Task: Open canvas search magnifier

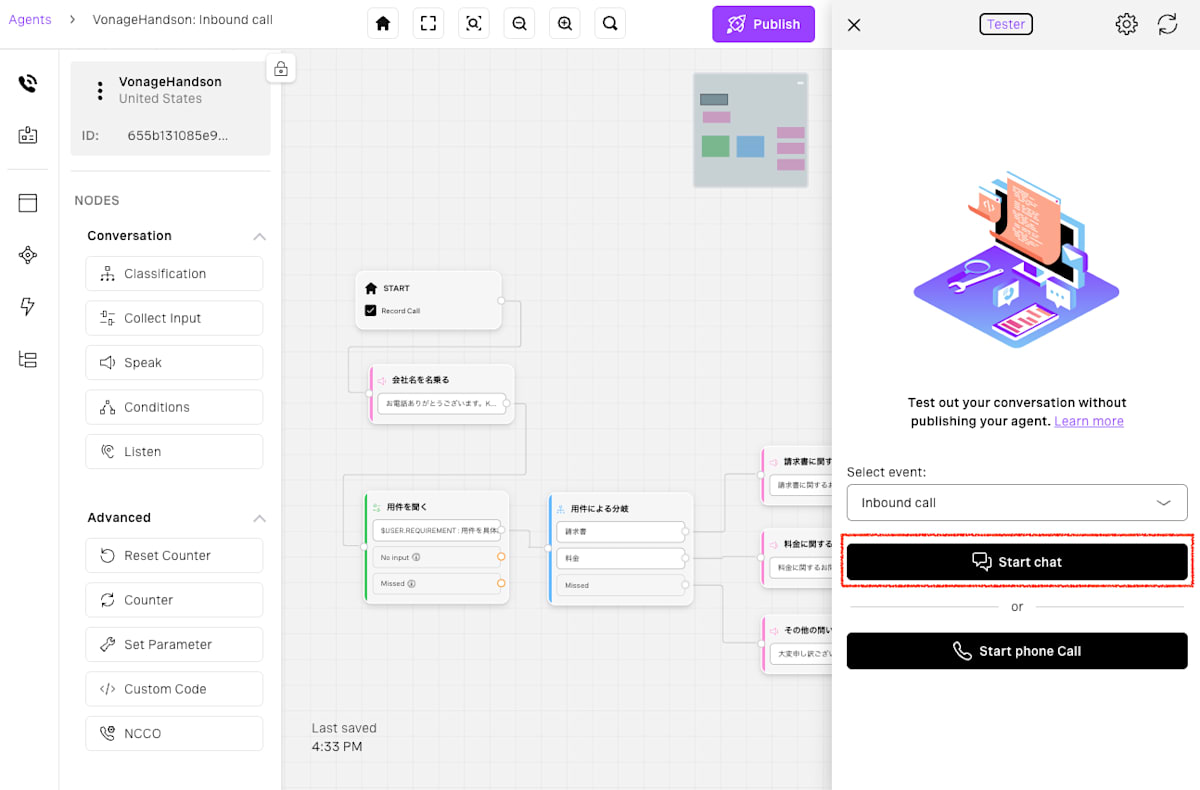Action: tap(610, 24)
